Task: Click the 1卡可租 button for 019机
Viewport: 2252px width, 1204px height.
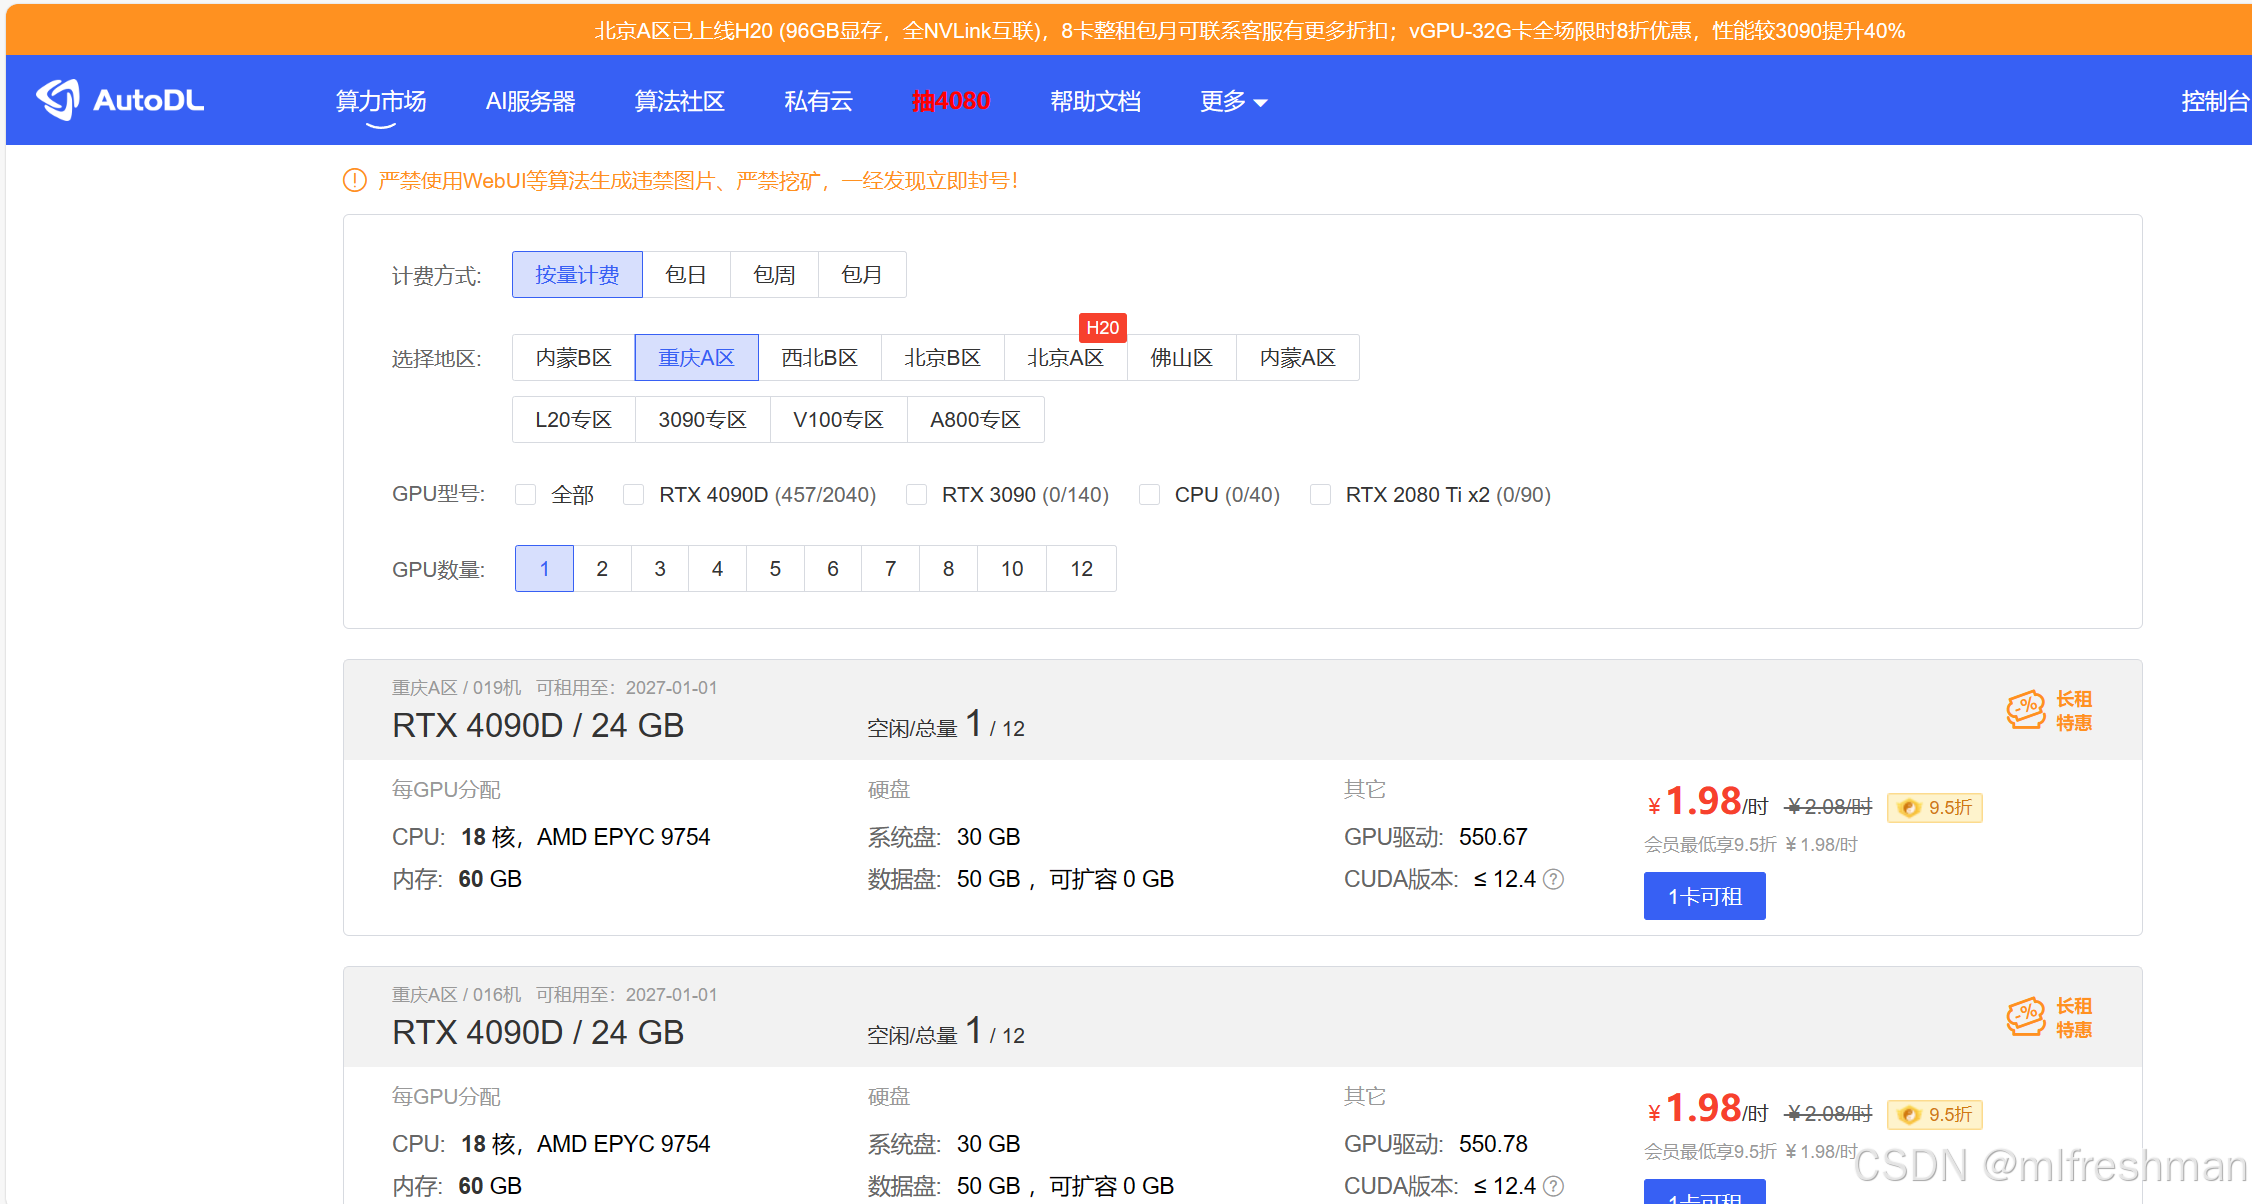Action: [x=1704, y=896]
